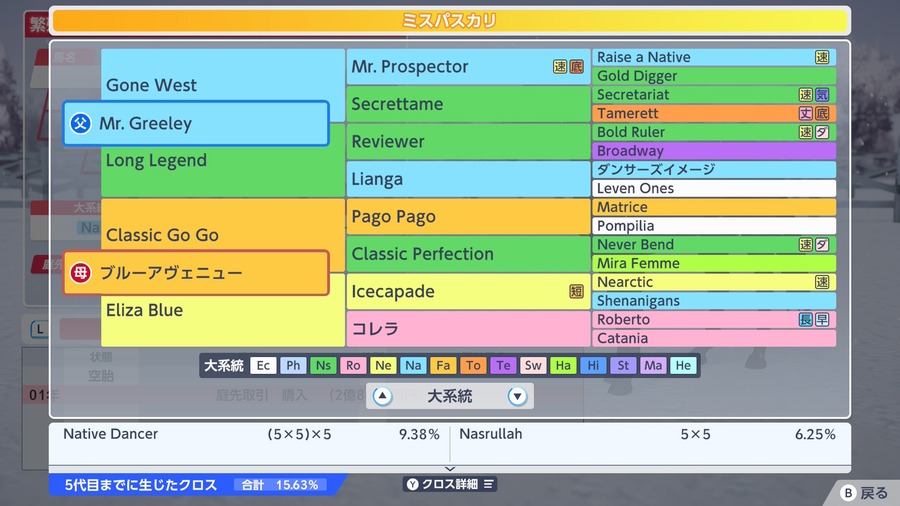Click the Y button icon for cross details

tap(412, 484)
